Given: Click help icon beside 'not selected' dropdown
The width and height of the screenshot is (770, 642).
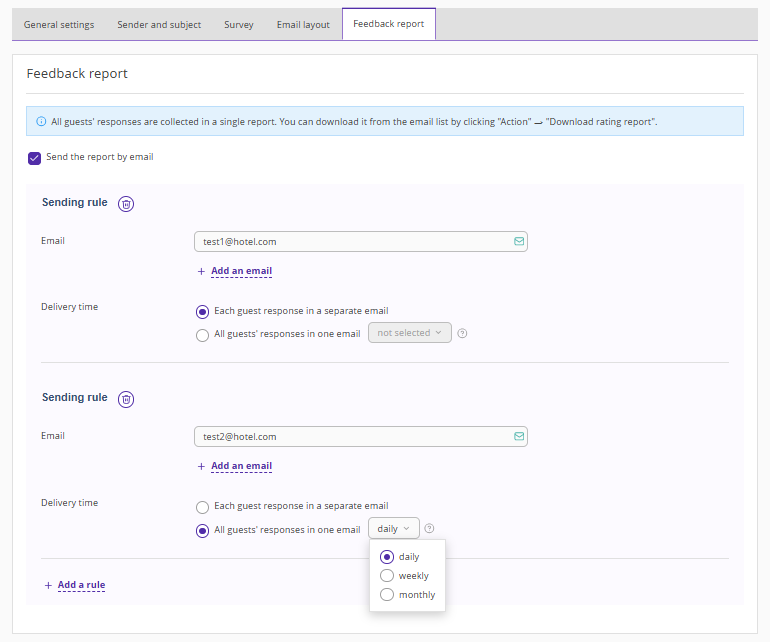Looking at the screenshot, I should pos(463,333).
